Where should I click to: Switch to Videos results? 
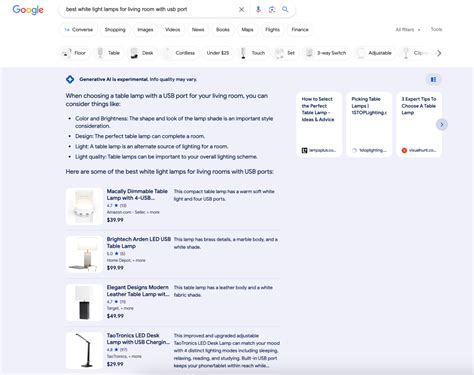pyautogui.click(x=172, y=30)
